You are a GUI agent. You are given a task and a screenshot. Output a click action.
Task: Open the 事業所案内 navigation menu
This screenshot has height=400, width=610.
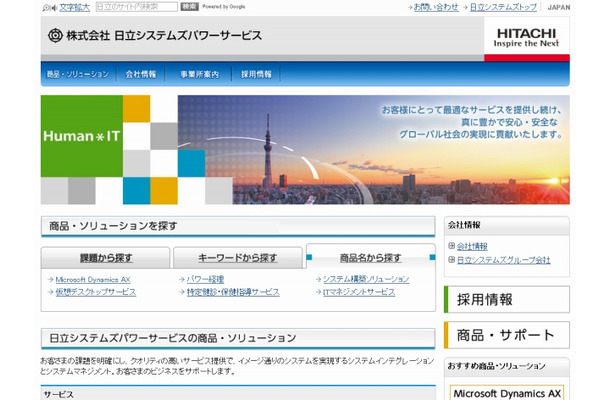click(199, 74)
